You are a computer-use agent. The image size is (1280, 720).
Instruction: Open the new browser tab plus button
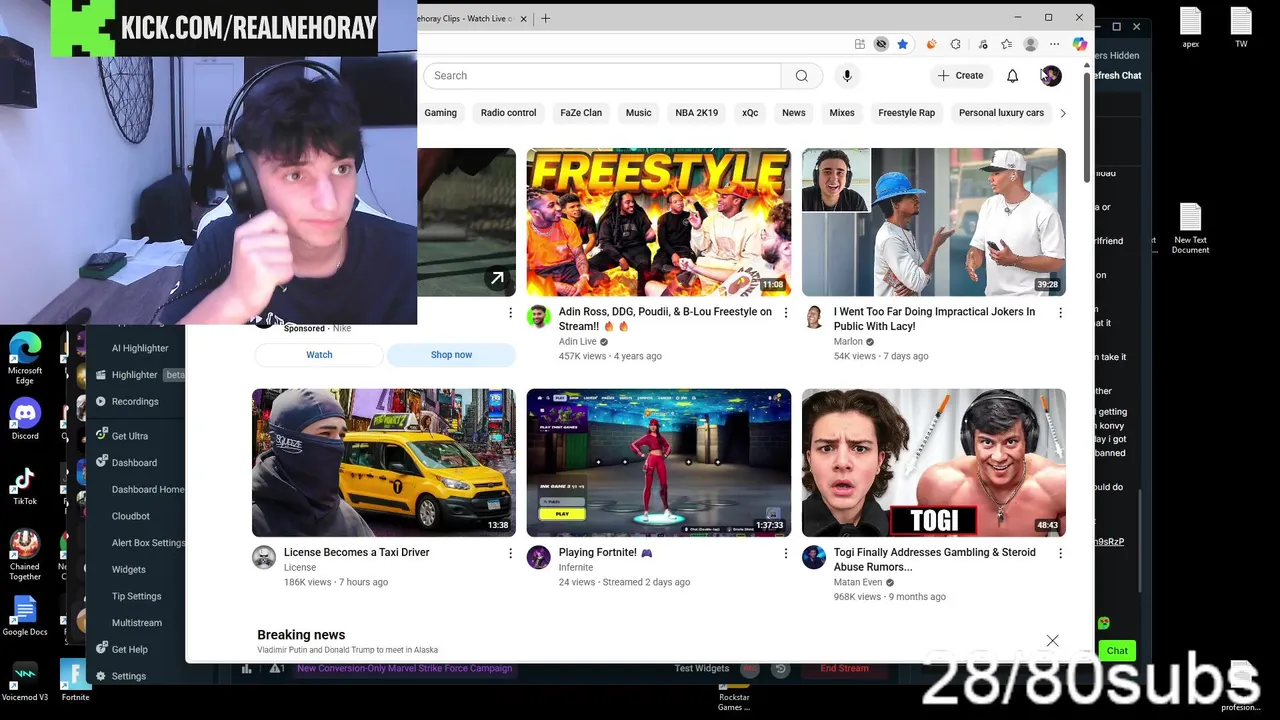(x=545, y=18)
